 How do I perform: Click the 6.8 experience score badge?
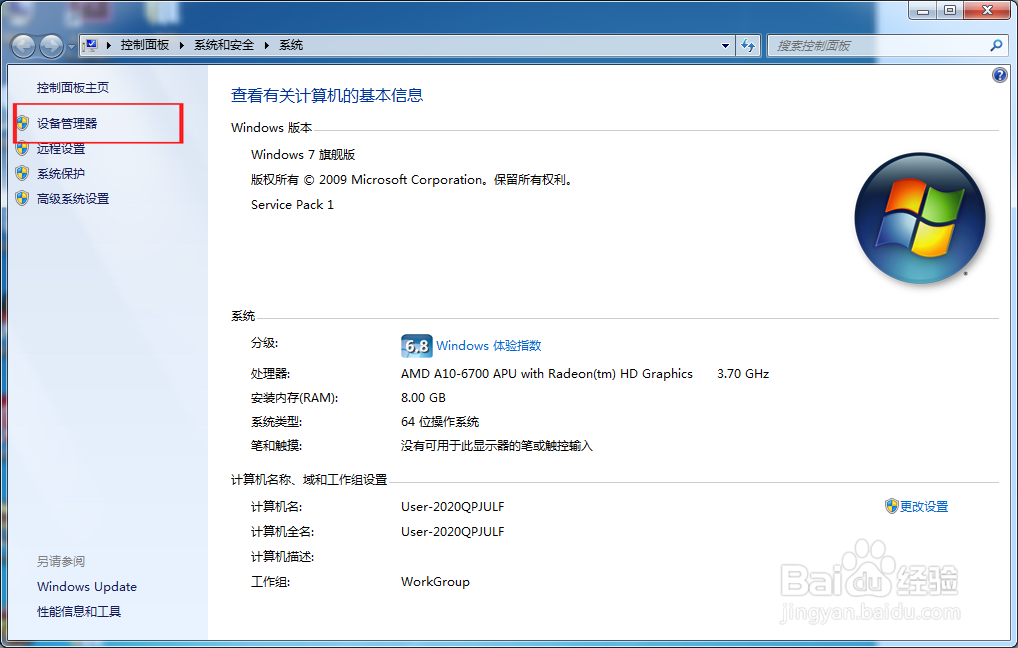(416, 345)
